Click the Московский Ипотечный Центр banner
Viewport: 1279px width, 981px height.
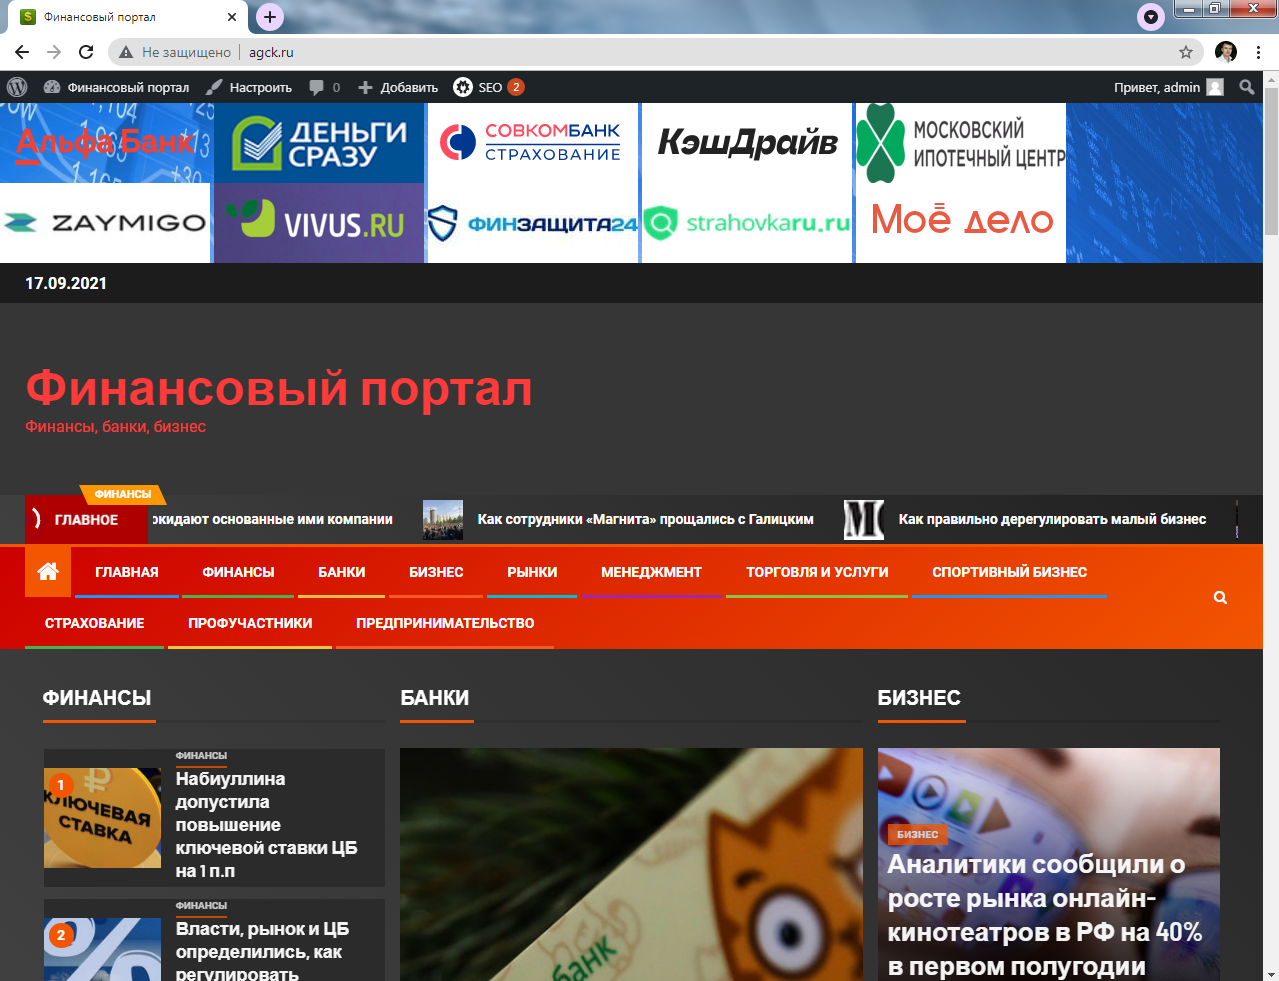click(961, 143)
